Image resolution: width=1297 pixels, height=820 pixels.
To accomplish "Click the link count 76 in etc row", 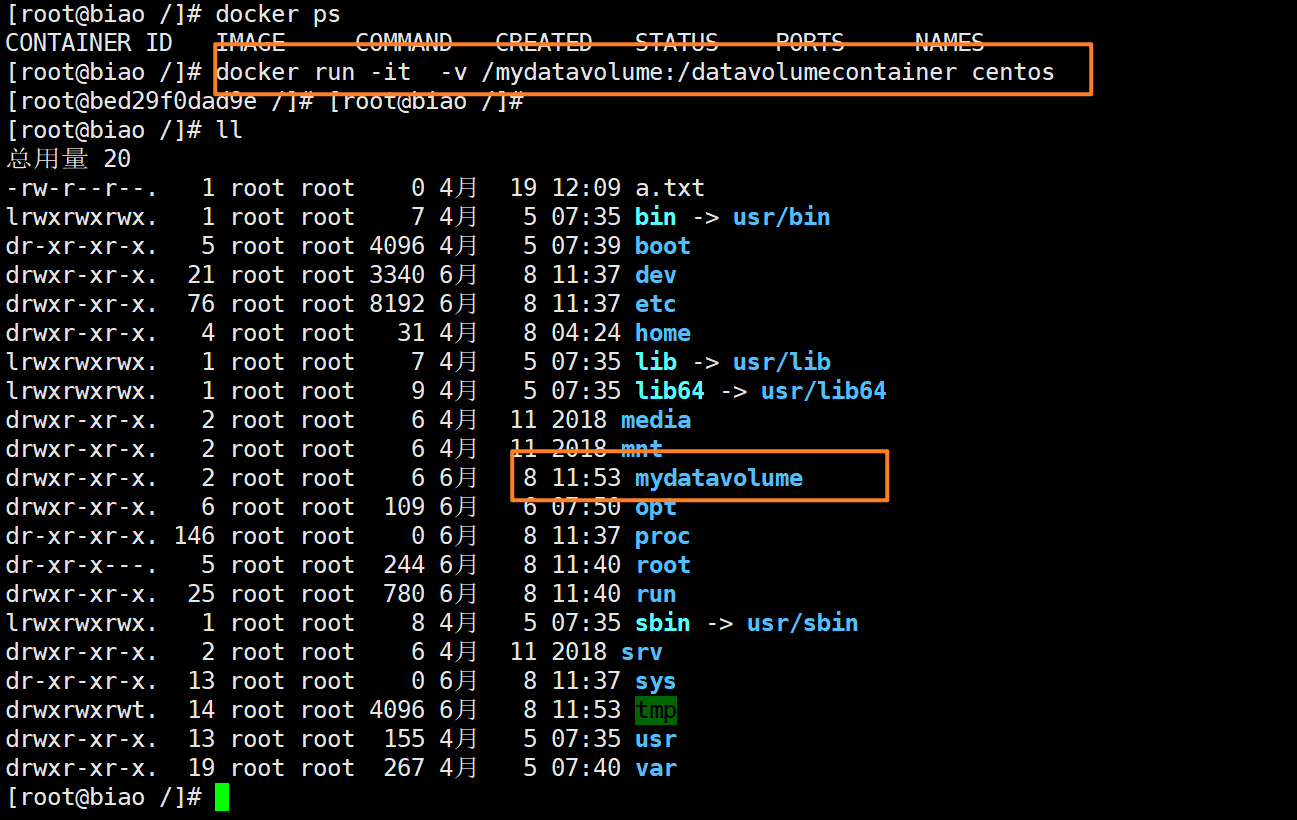I will (x=201, y=304).
